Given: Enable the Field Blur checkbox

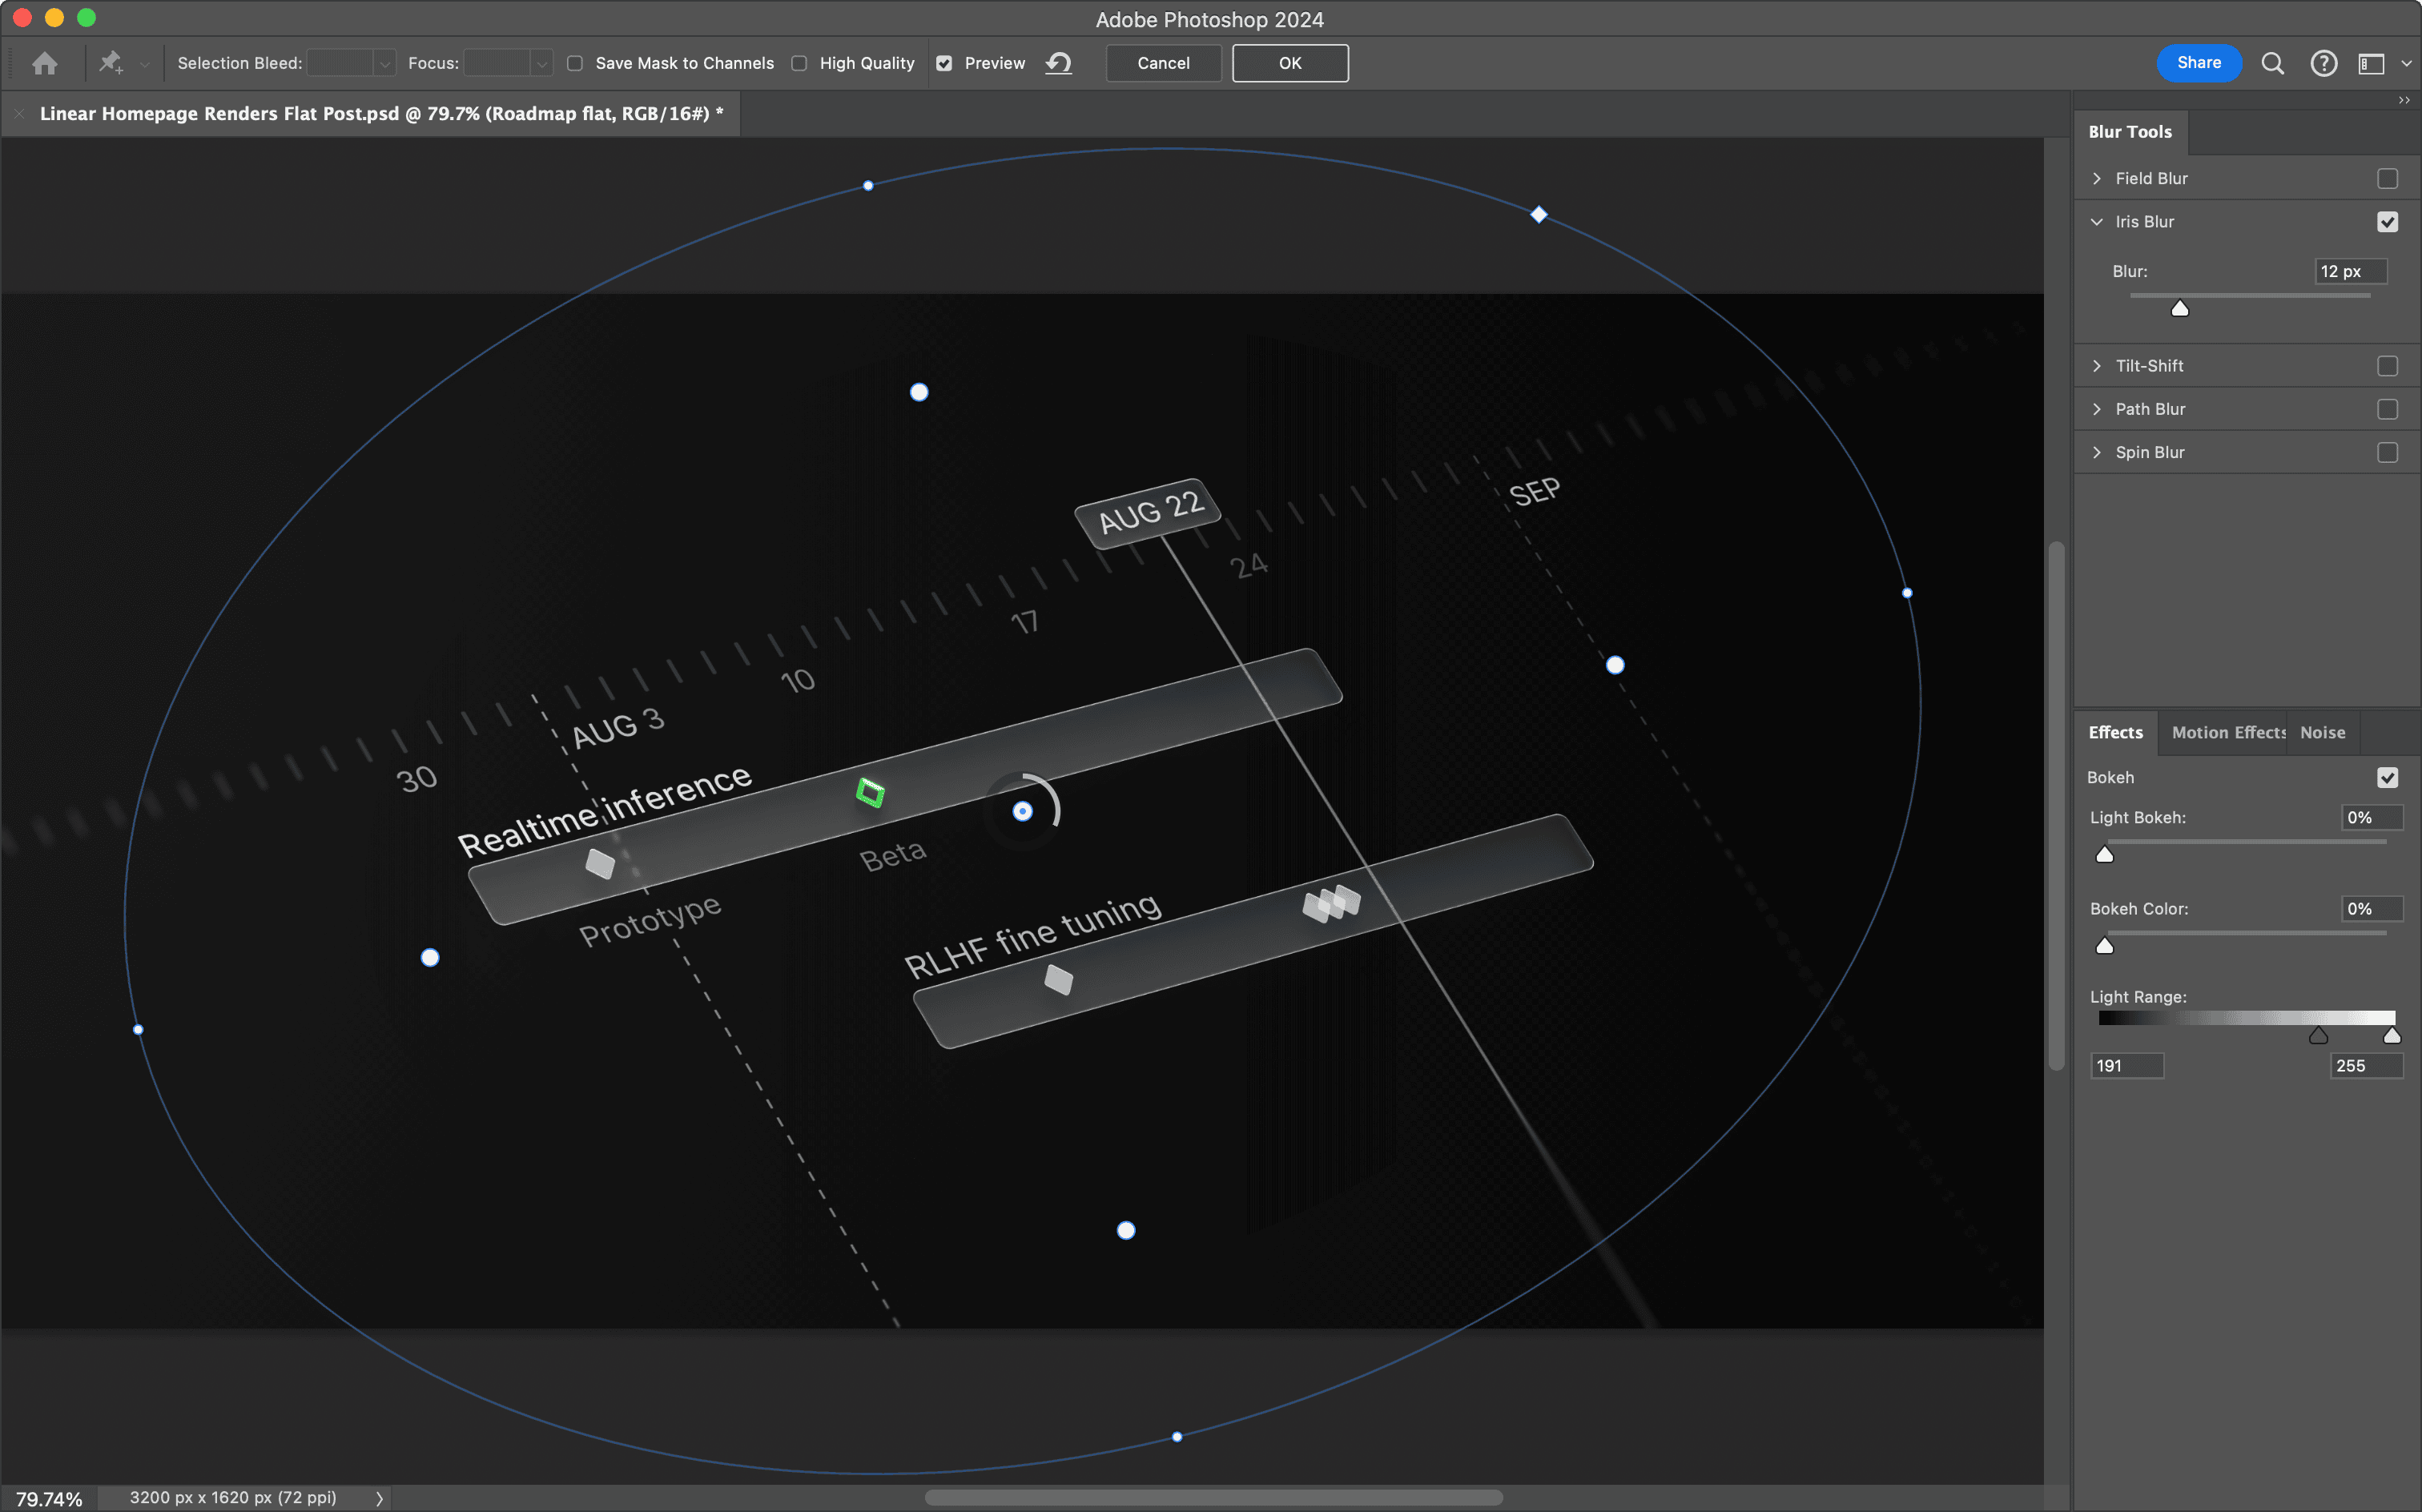Looking at the screenshot, I should pyautogui.click(x=2388, y=178).
